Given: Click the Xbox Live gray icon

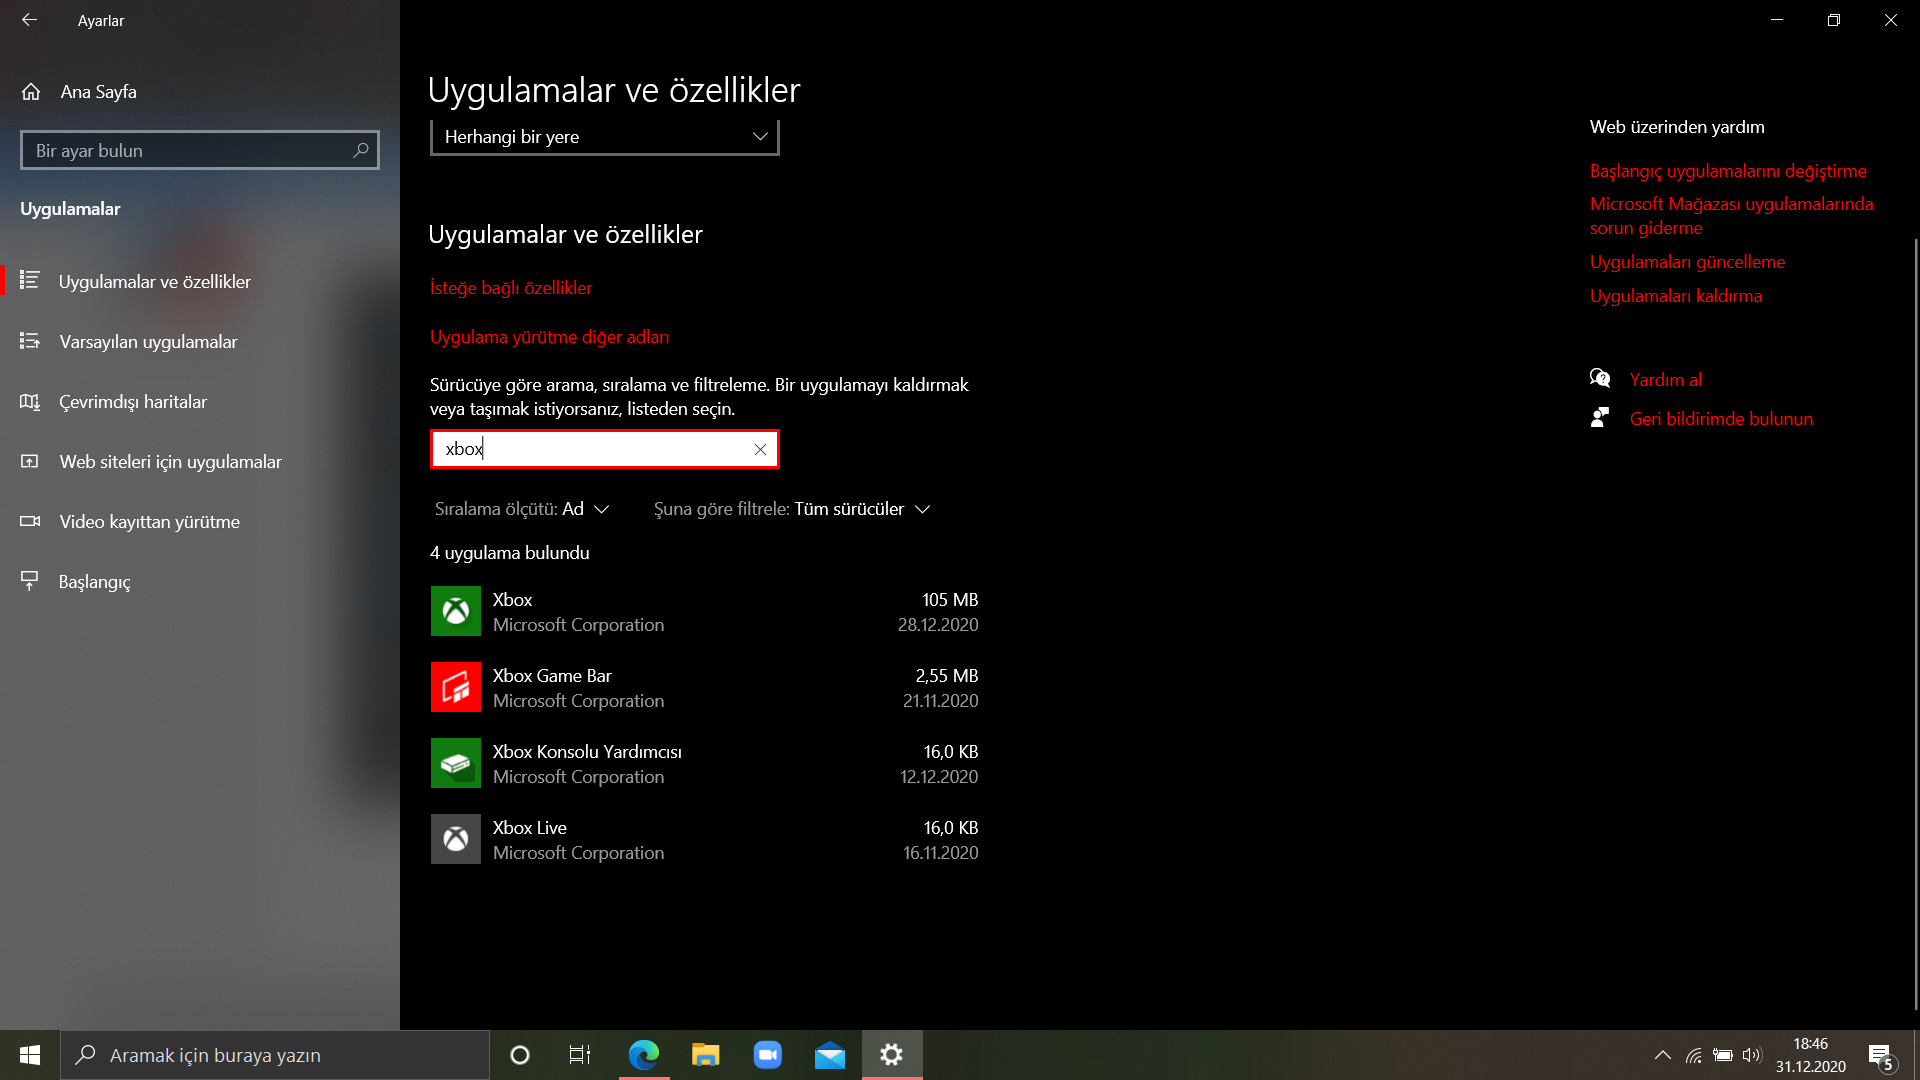Looking at the screenshot, I should coord(455,839).
